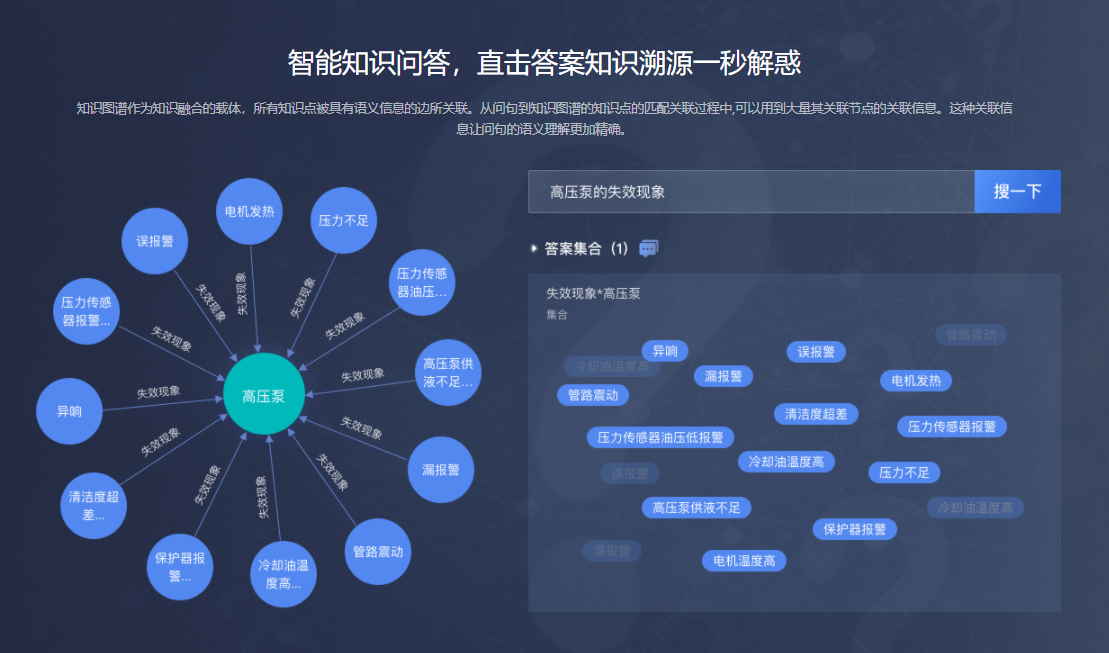The image size is (1109, 653).
Task: Click the highlighted 冷却油温度高 answer tag
Action: click(x=786, y=462)
